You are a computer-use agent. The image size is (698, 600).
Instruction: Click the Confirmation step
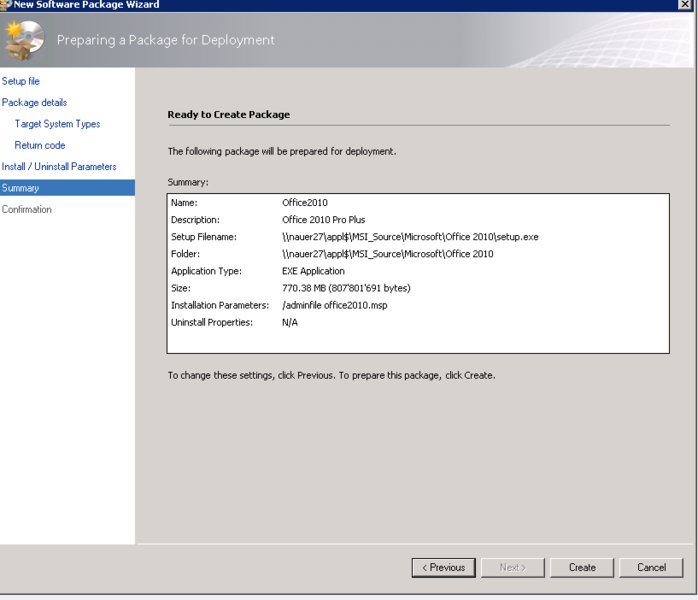coord(27,210)
